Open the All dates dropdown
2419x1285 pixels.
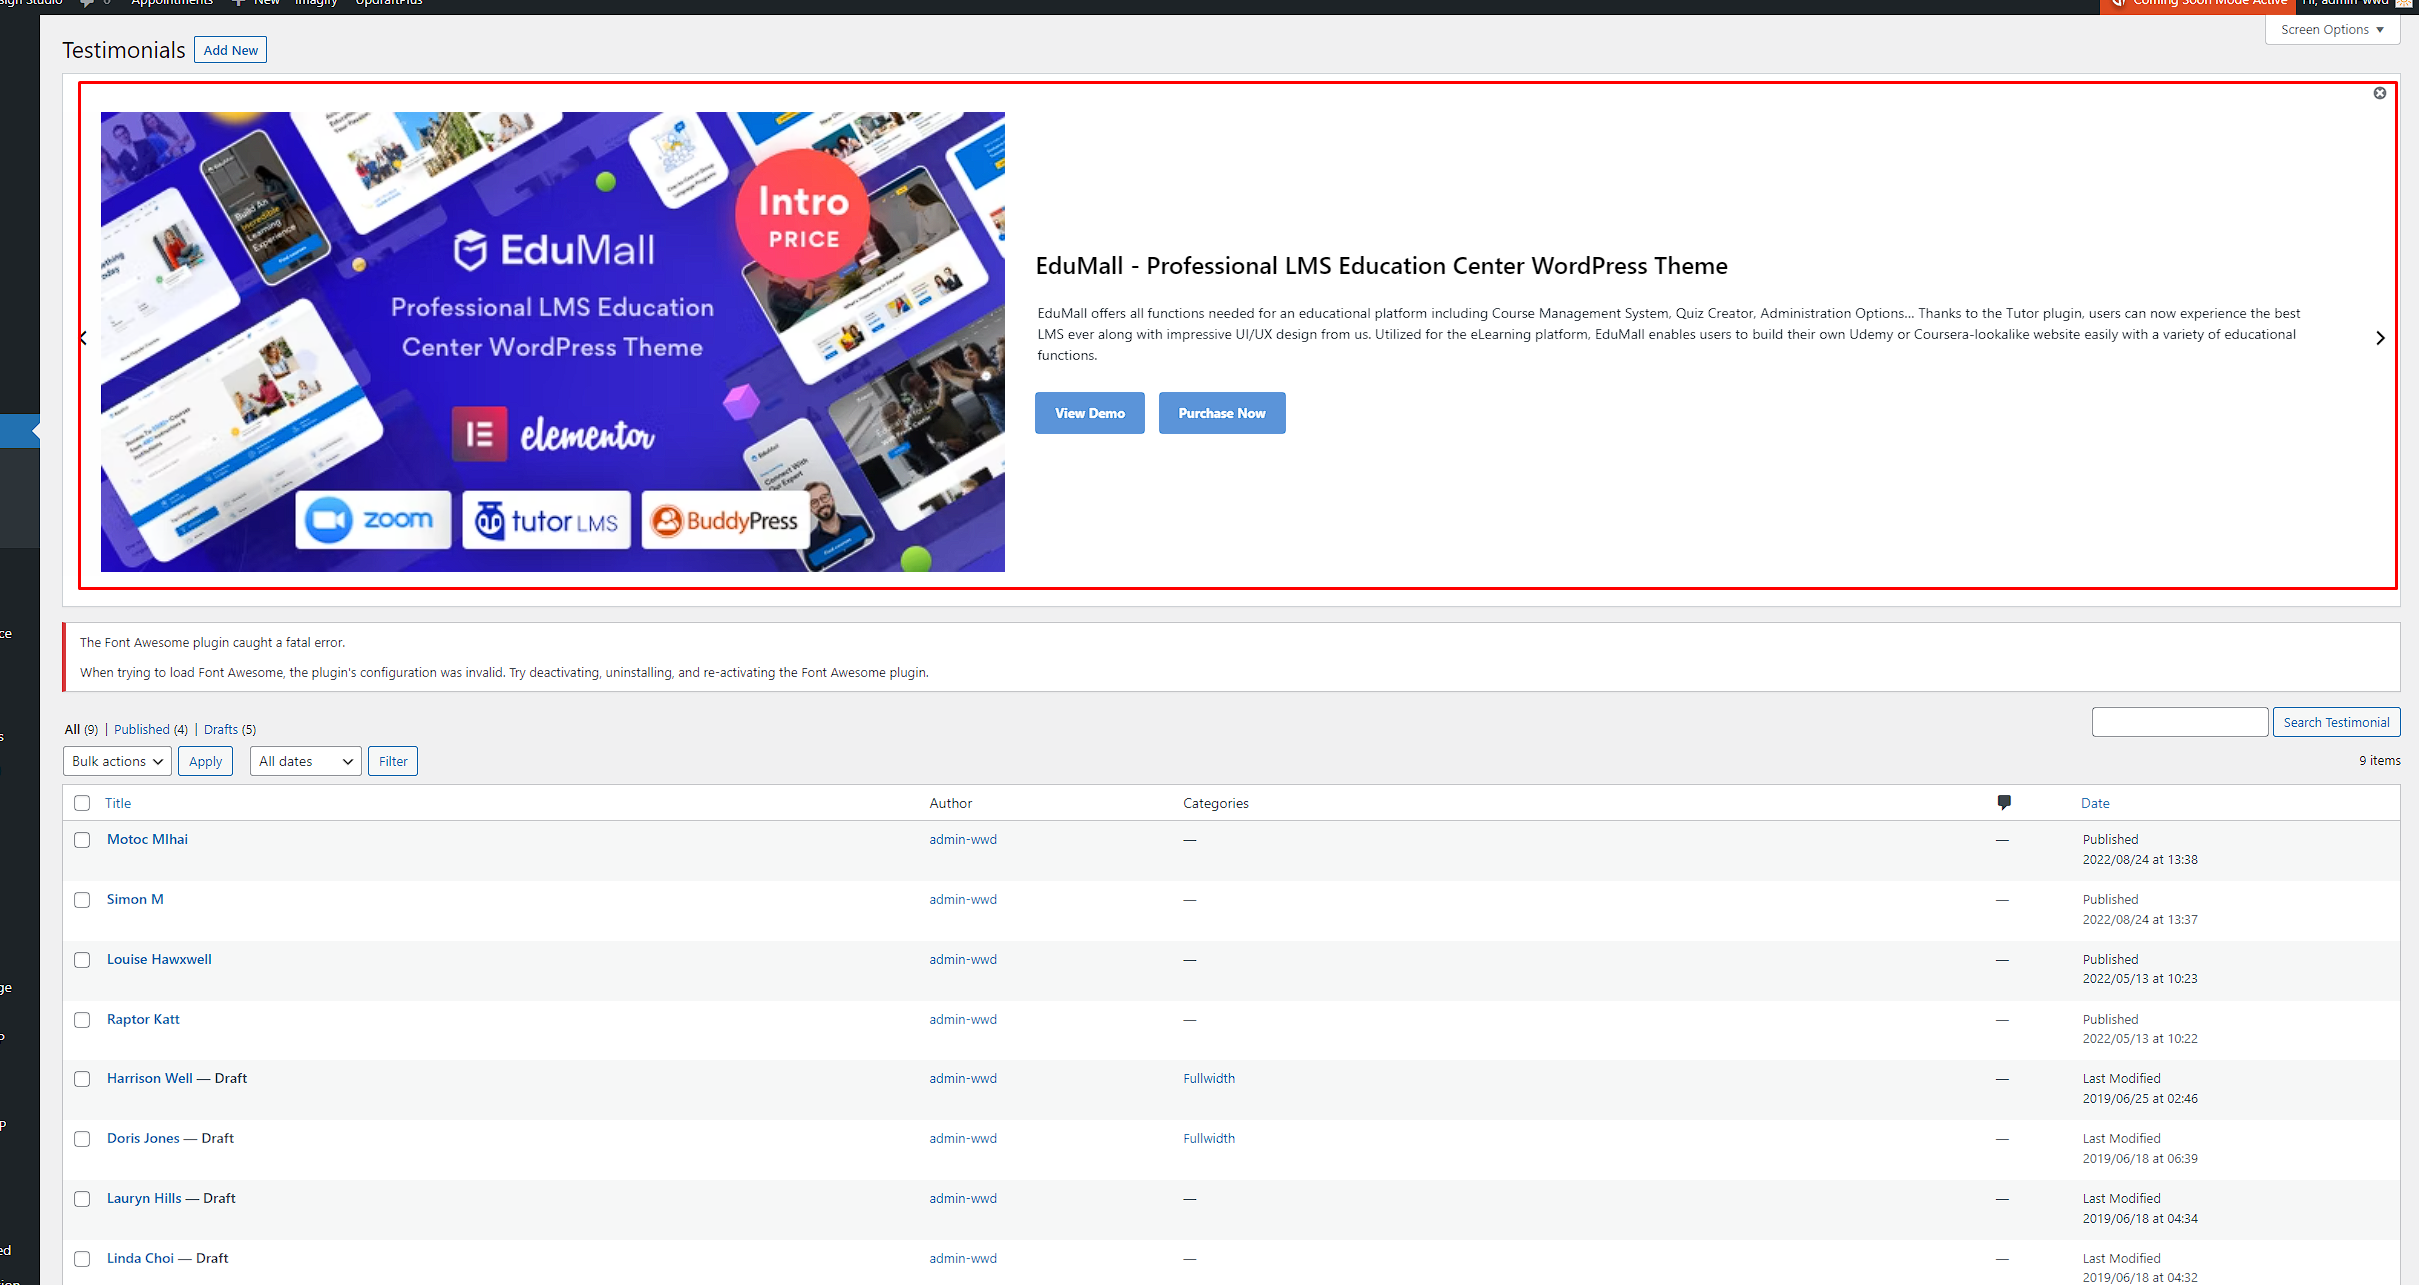(305, 761)
